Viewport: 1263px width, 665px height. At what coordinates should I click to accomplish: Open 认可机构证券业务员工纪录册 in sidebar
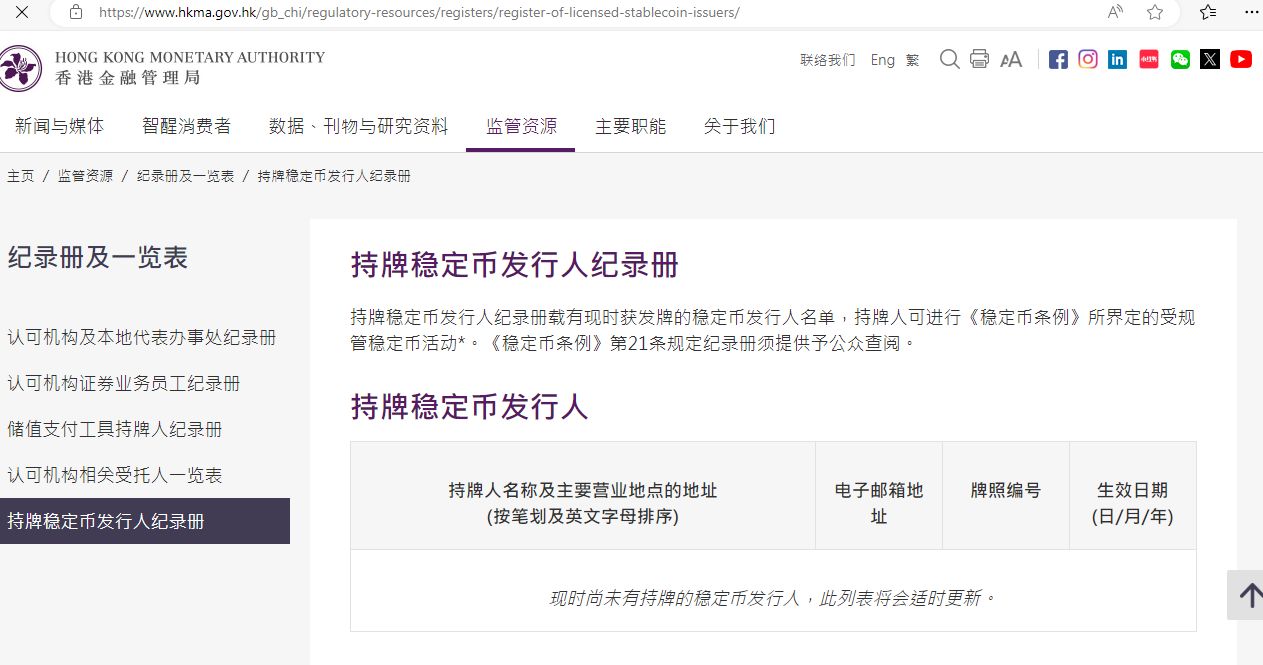123,383
